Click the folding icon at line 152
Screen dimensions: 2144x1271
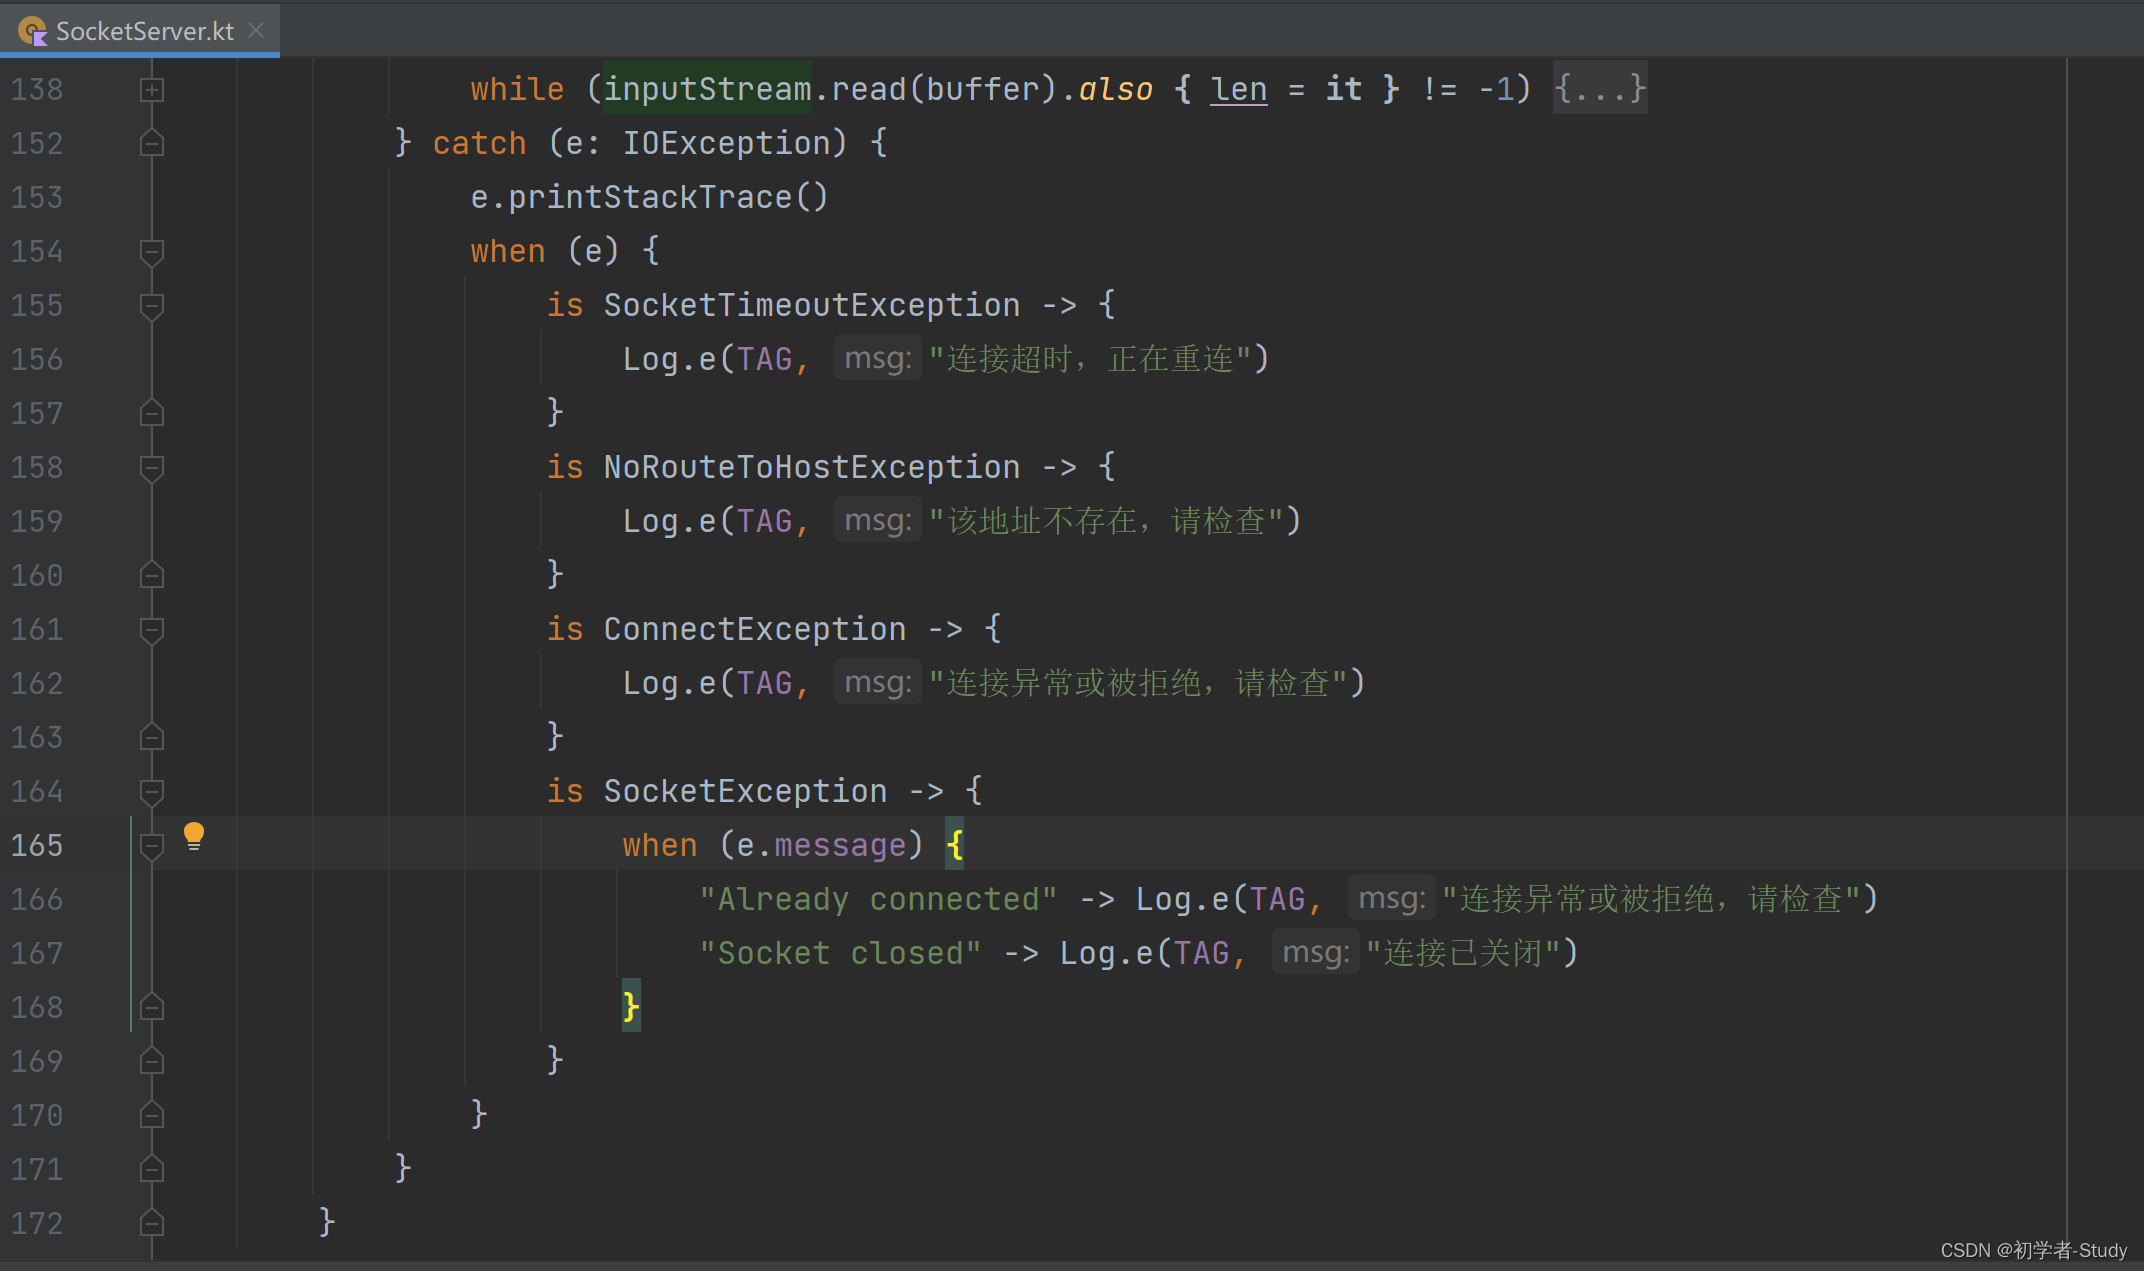click(x=151, y=144)
